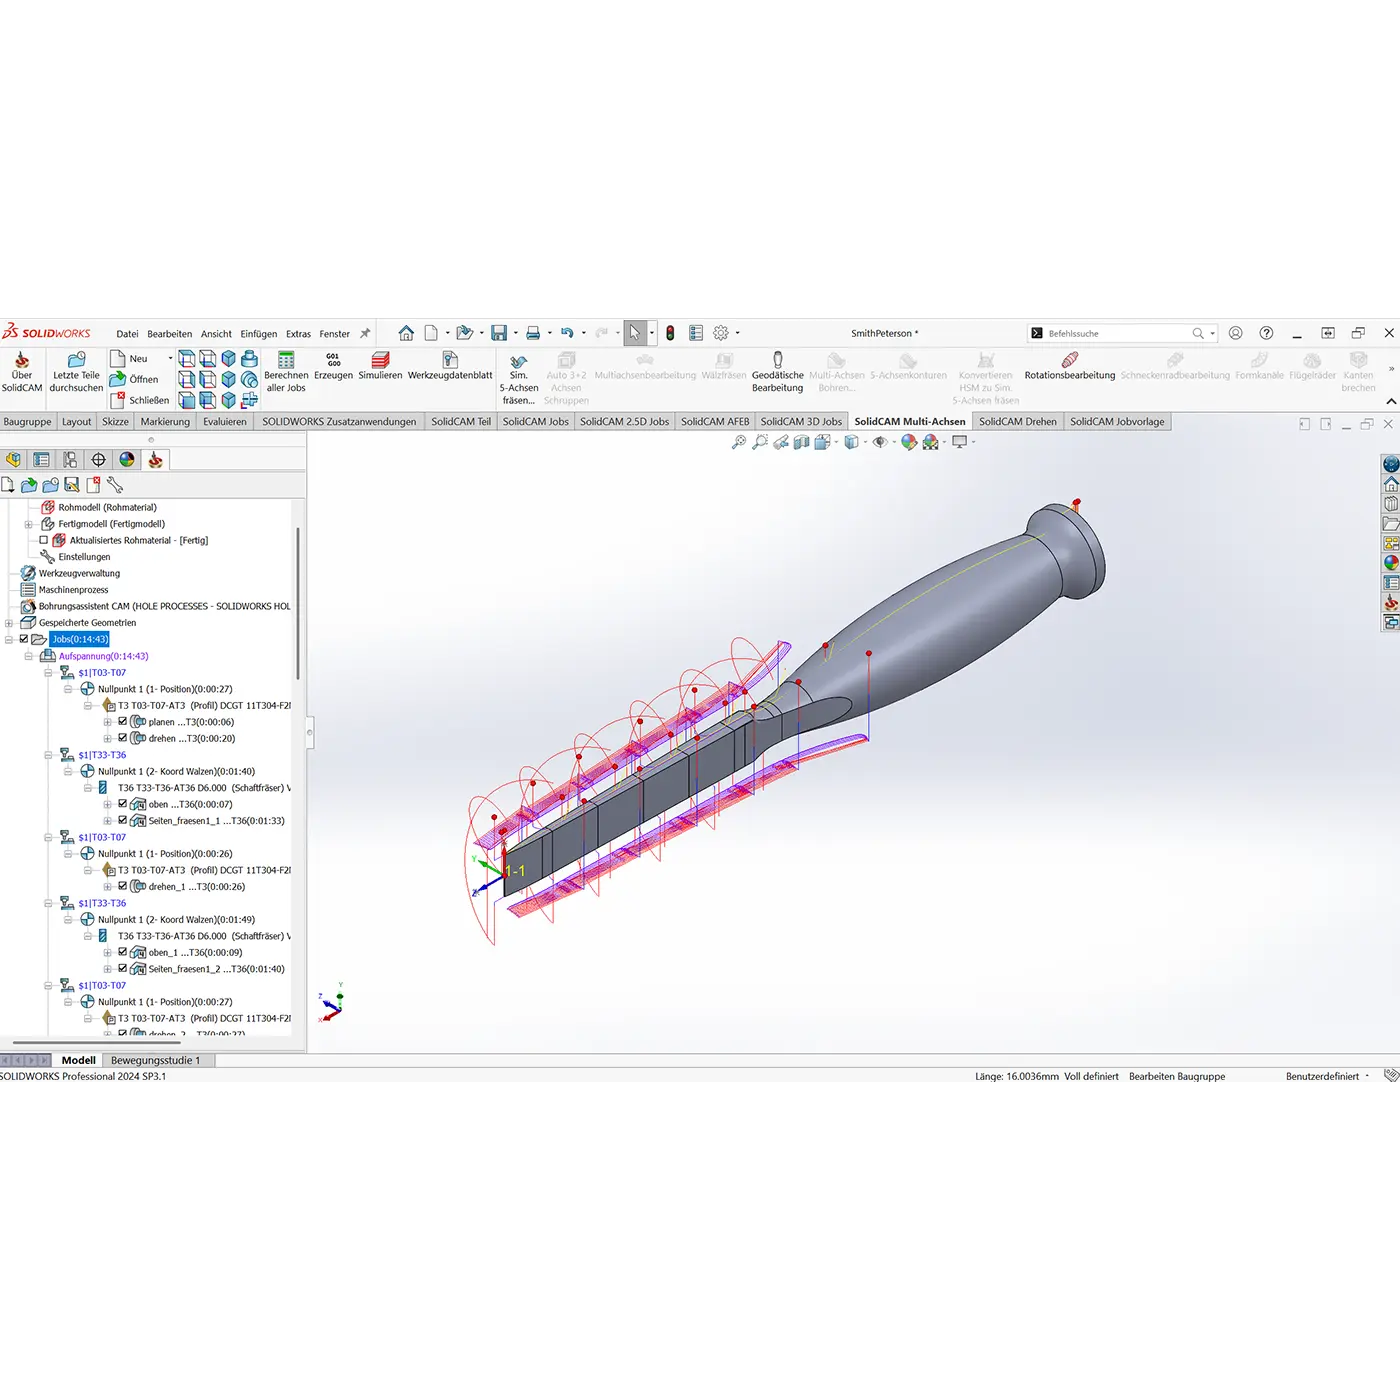Click inside the Befehlssuche search field
1400x1400 pixels.
(x=1117, y=334)
